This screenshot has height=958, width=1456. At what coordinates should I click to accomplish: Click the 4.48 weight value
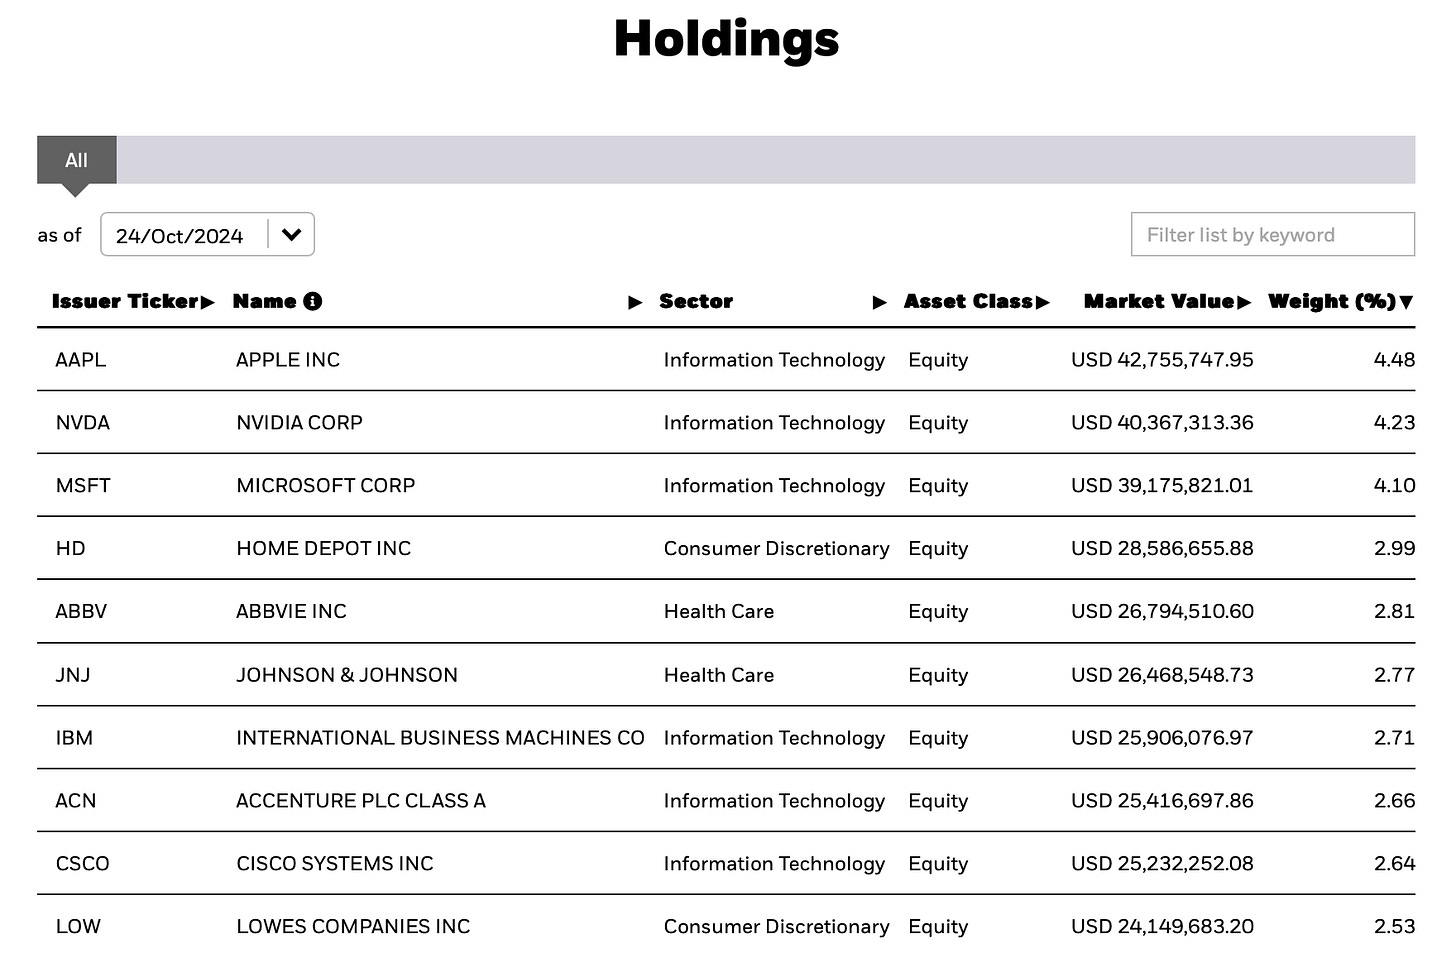click(x=1394, y=360)
